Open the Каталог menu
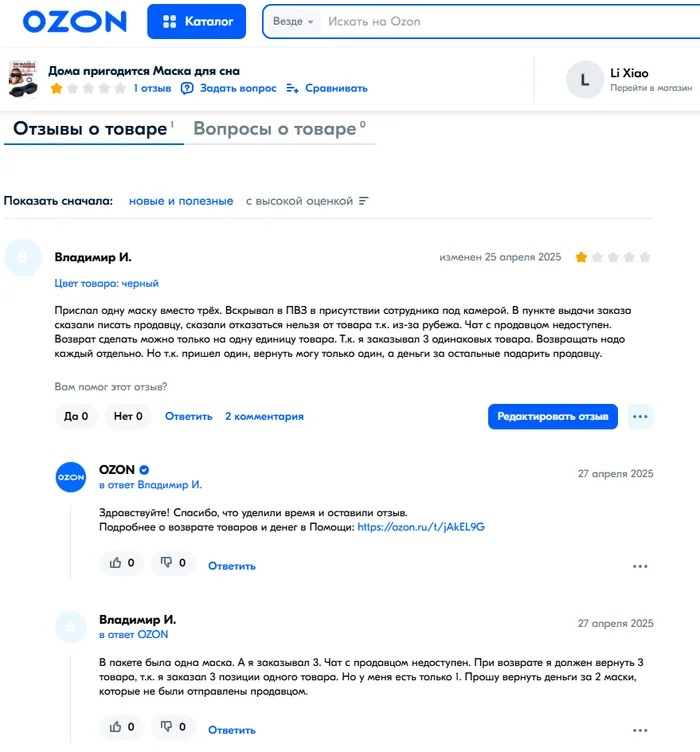This screenshot has width=700, height=752. click(196, 21)
